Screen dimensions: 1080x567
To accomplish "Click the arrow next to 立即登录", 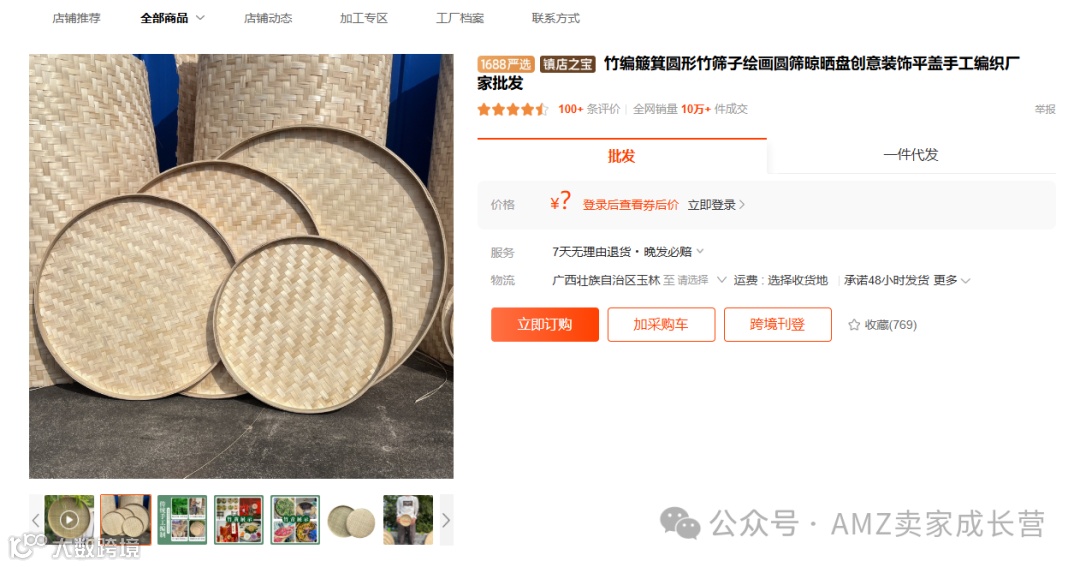I will 742,205.
